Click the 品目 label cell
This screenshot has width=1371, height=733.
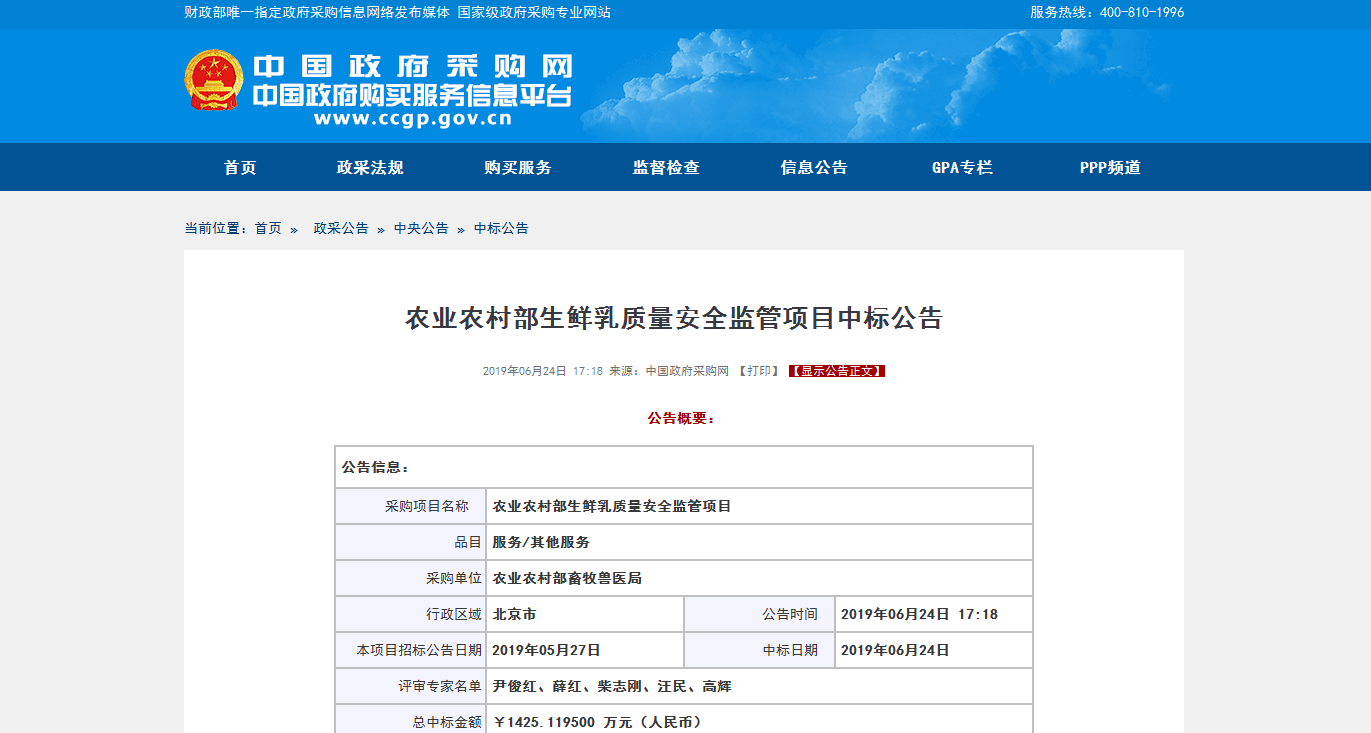coord(411,542)
